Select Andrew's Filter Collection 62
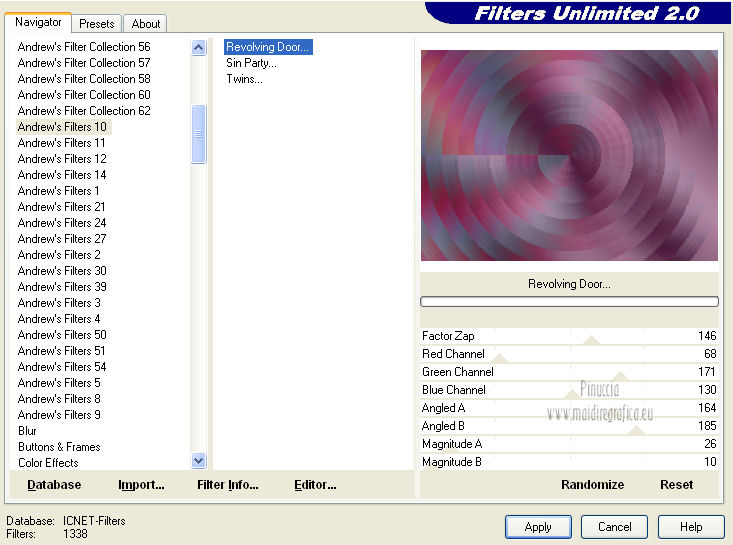This screenshot has width=733, height=545. tap(84, 111)
